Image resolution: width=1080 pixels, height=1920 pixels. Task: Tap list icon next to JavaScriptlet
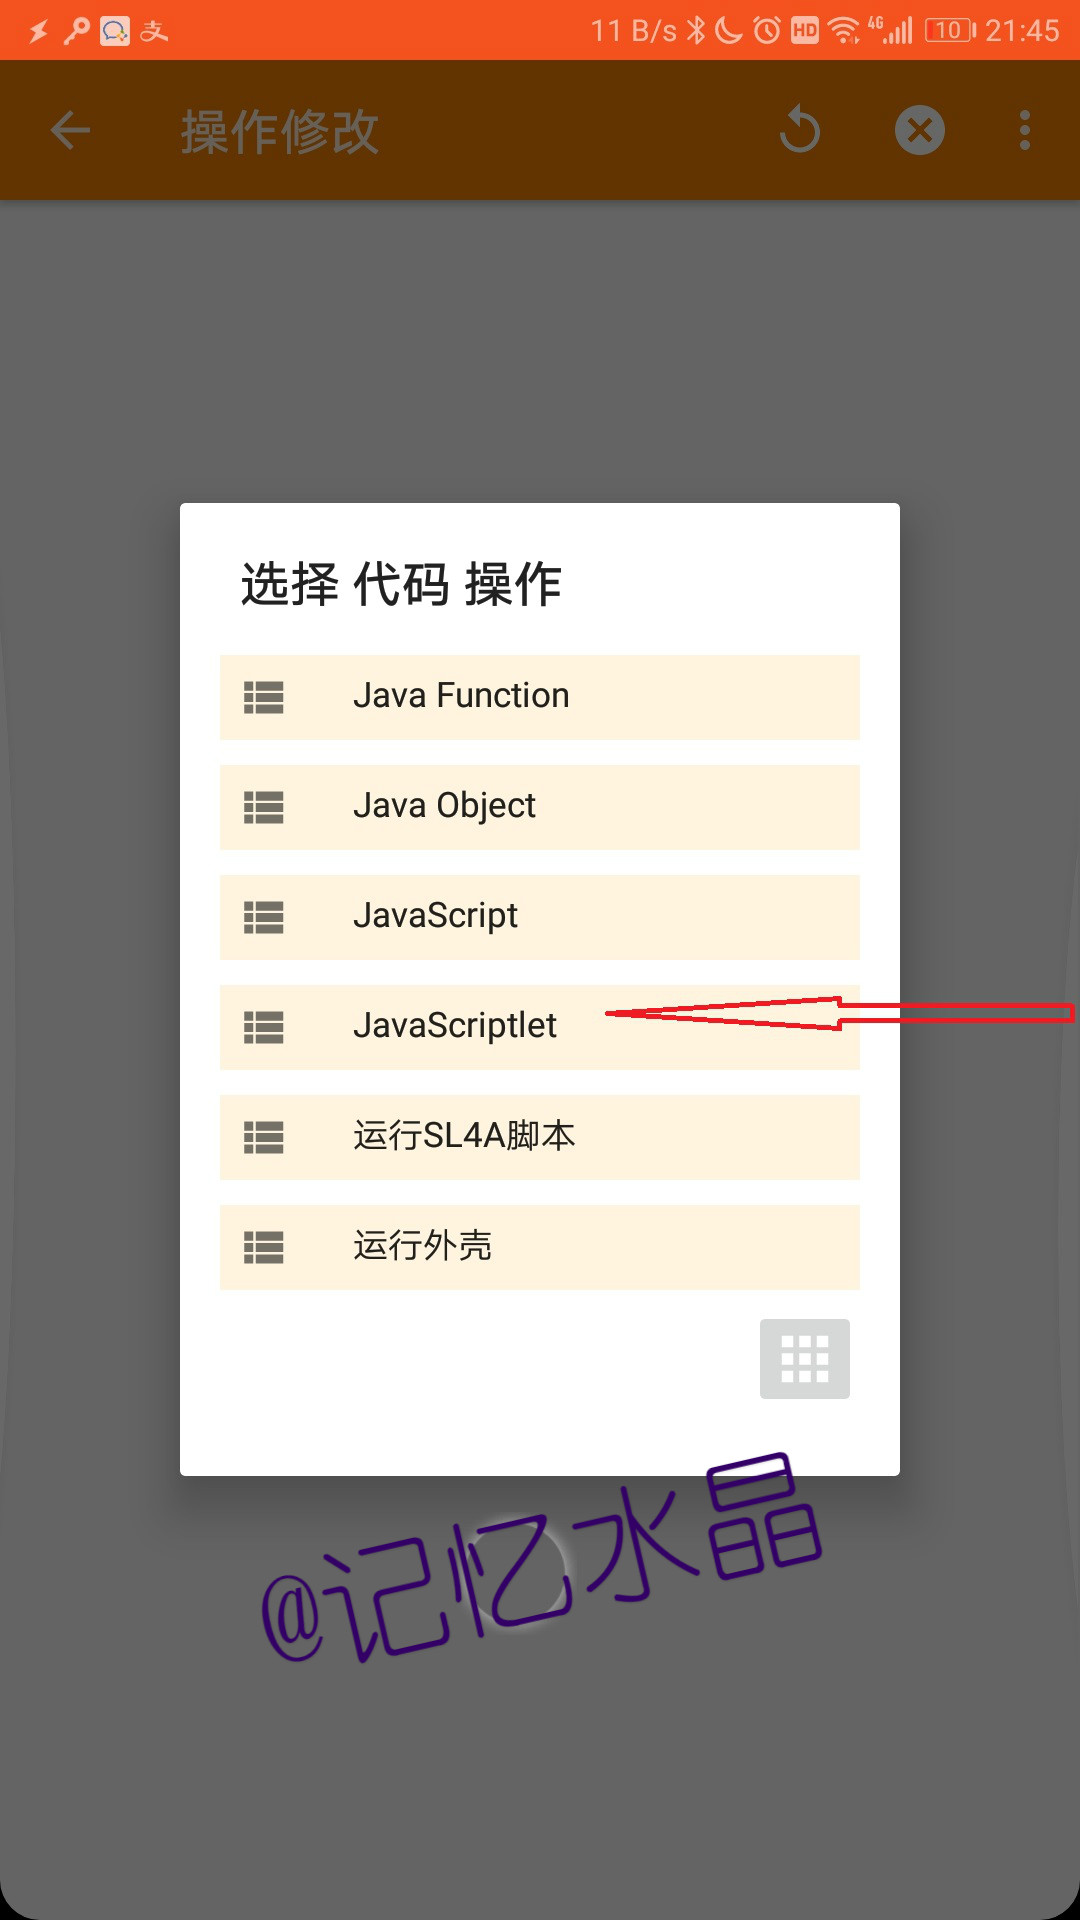pyautogui.click(x=264, y=1027)
